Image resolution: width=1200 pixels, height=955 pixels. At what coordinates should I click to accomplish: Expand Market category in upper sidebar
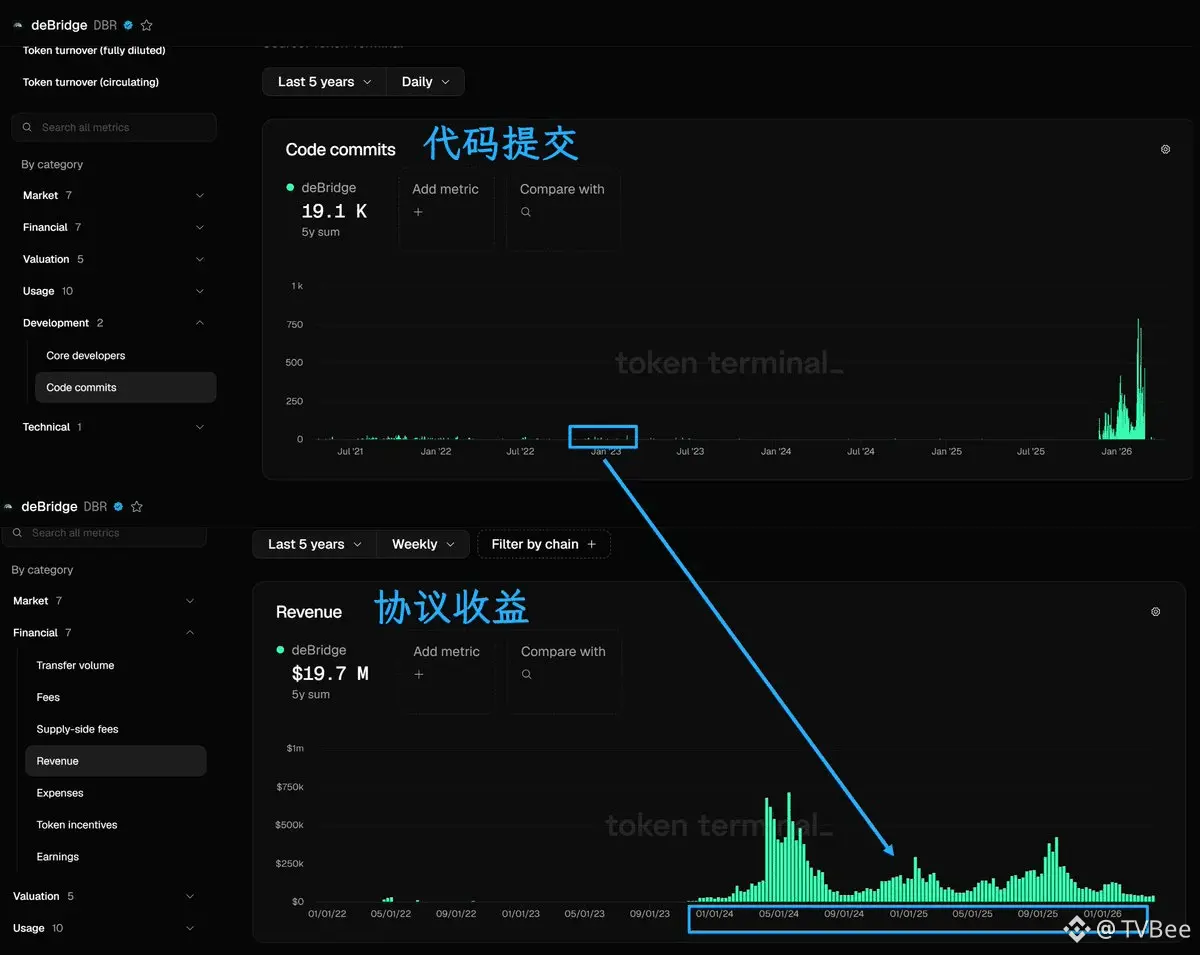point(114,196)
